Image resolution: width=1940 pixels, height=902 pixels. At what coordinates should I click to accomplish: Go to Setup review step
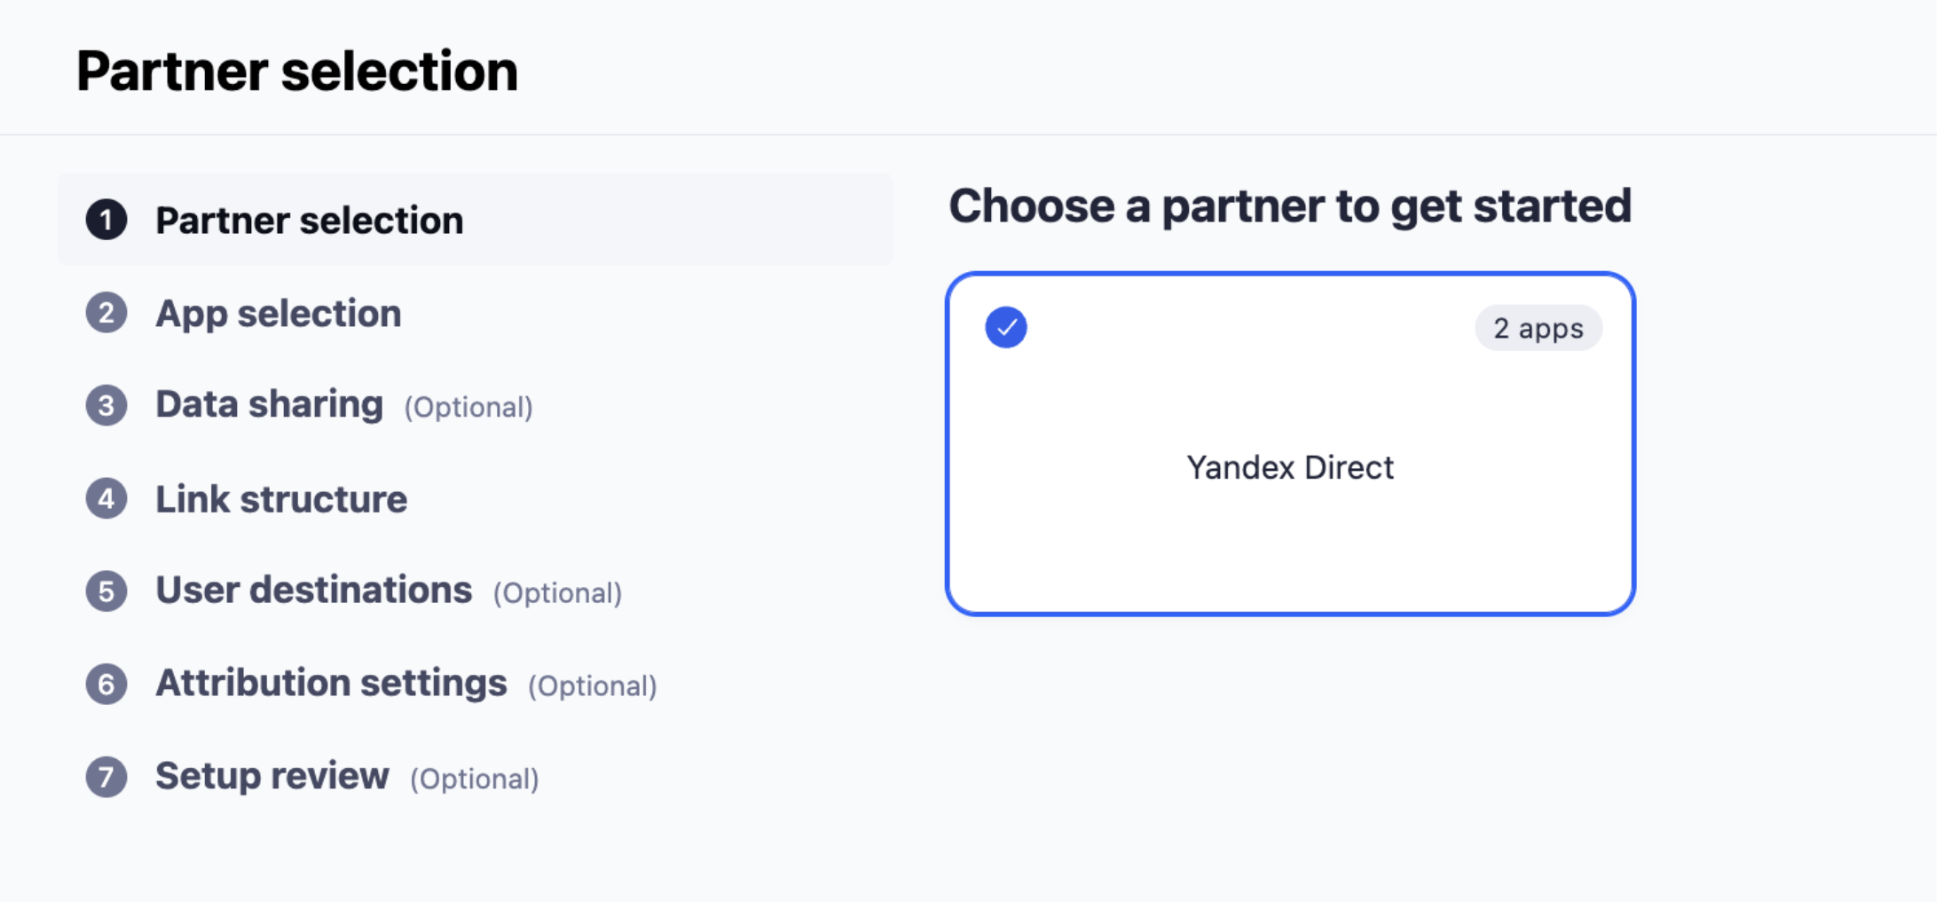272,776
